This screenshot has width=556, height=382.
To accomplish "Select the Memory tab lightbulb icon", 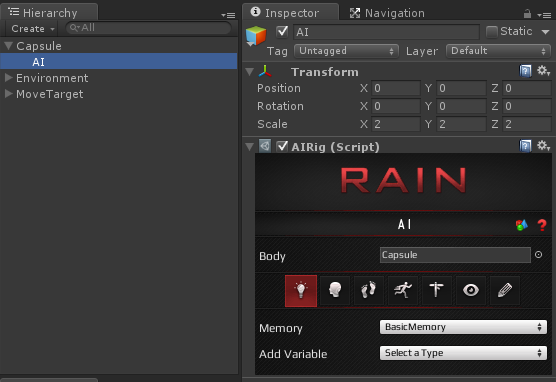I will (301, 290).
